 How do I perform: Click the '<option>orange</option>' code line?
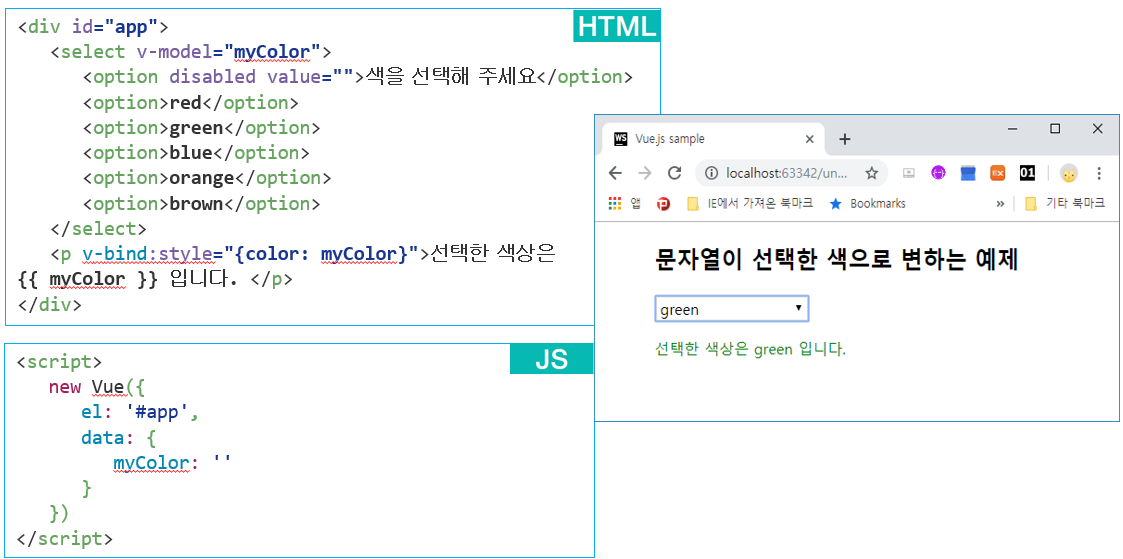tap(207, 178)
